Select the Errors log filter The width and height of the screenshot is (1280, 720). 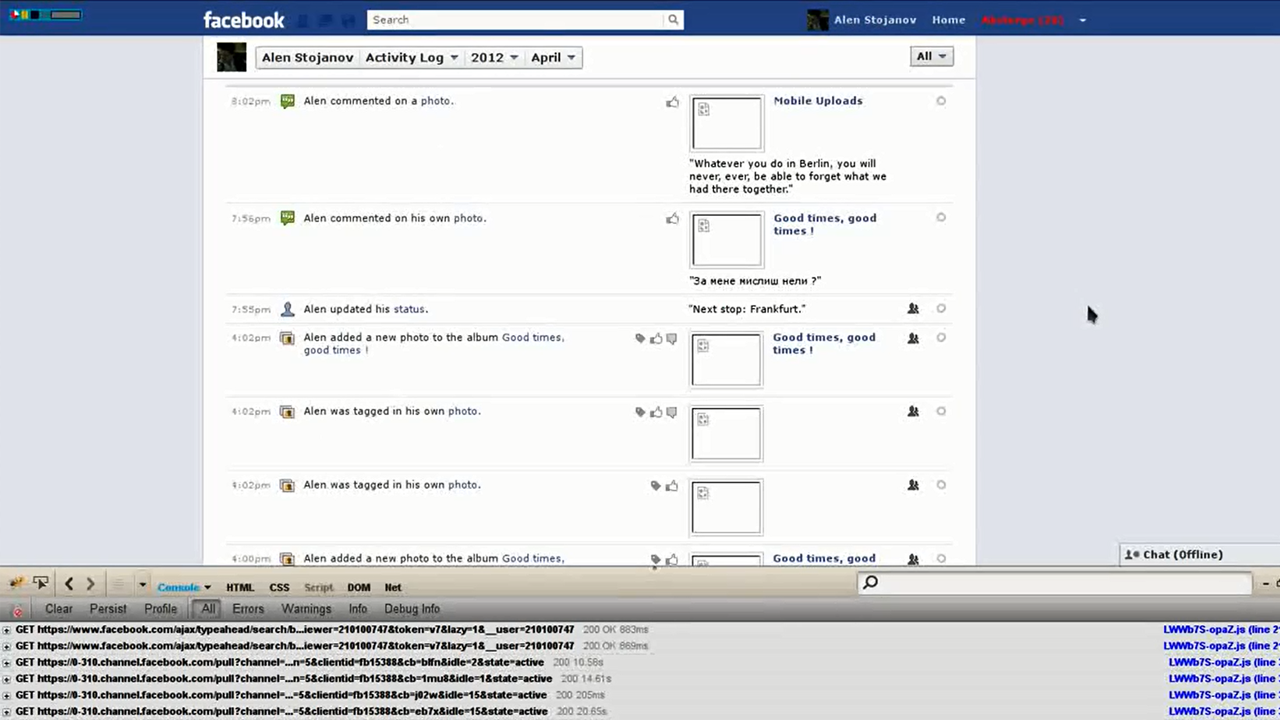click(247, 608)
